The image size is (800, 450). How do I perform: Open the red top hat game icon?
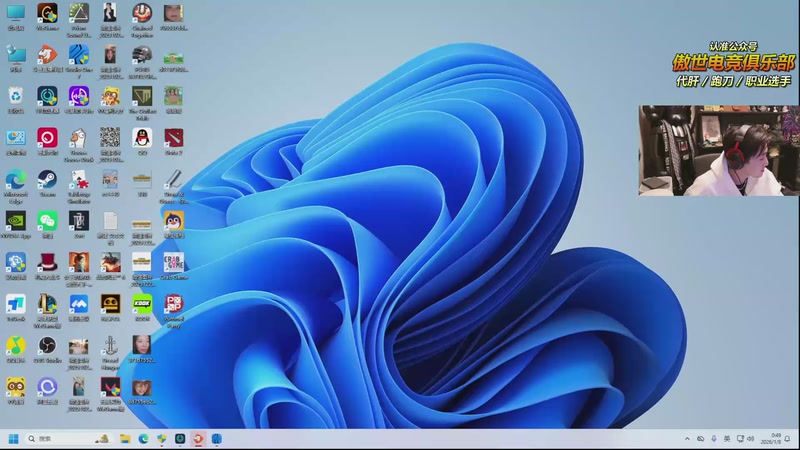click(x=47, y=262)
